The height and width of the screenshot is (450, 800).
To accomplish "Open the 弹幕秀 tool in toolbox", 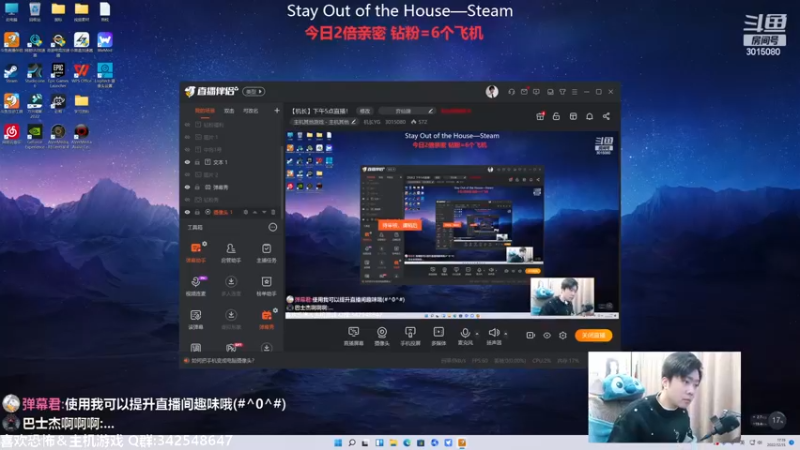I will pyautogui.click(x=266, y=319).
